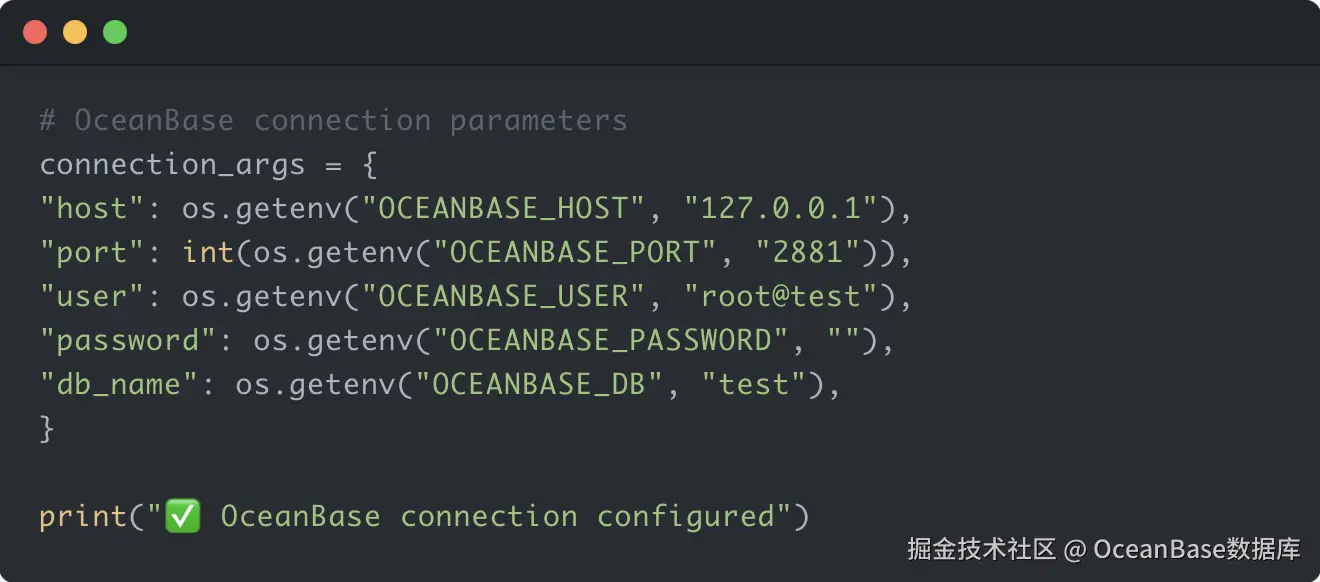Click the green maximize window dot
This screenshot has width=1320, height=582.
pos(115,32)
